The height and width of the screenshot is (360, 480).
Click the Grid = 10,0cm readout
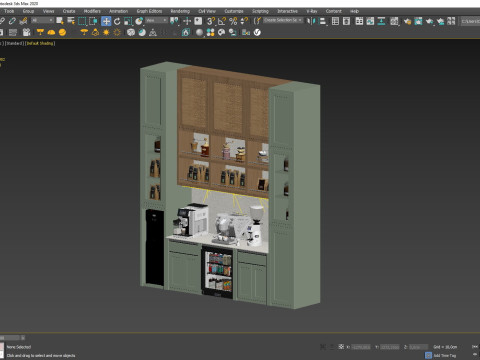coord(445,347)
